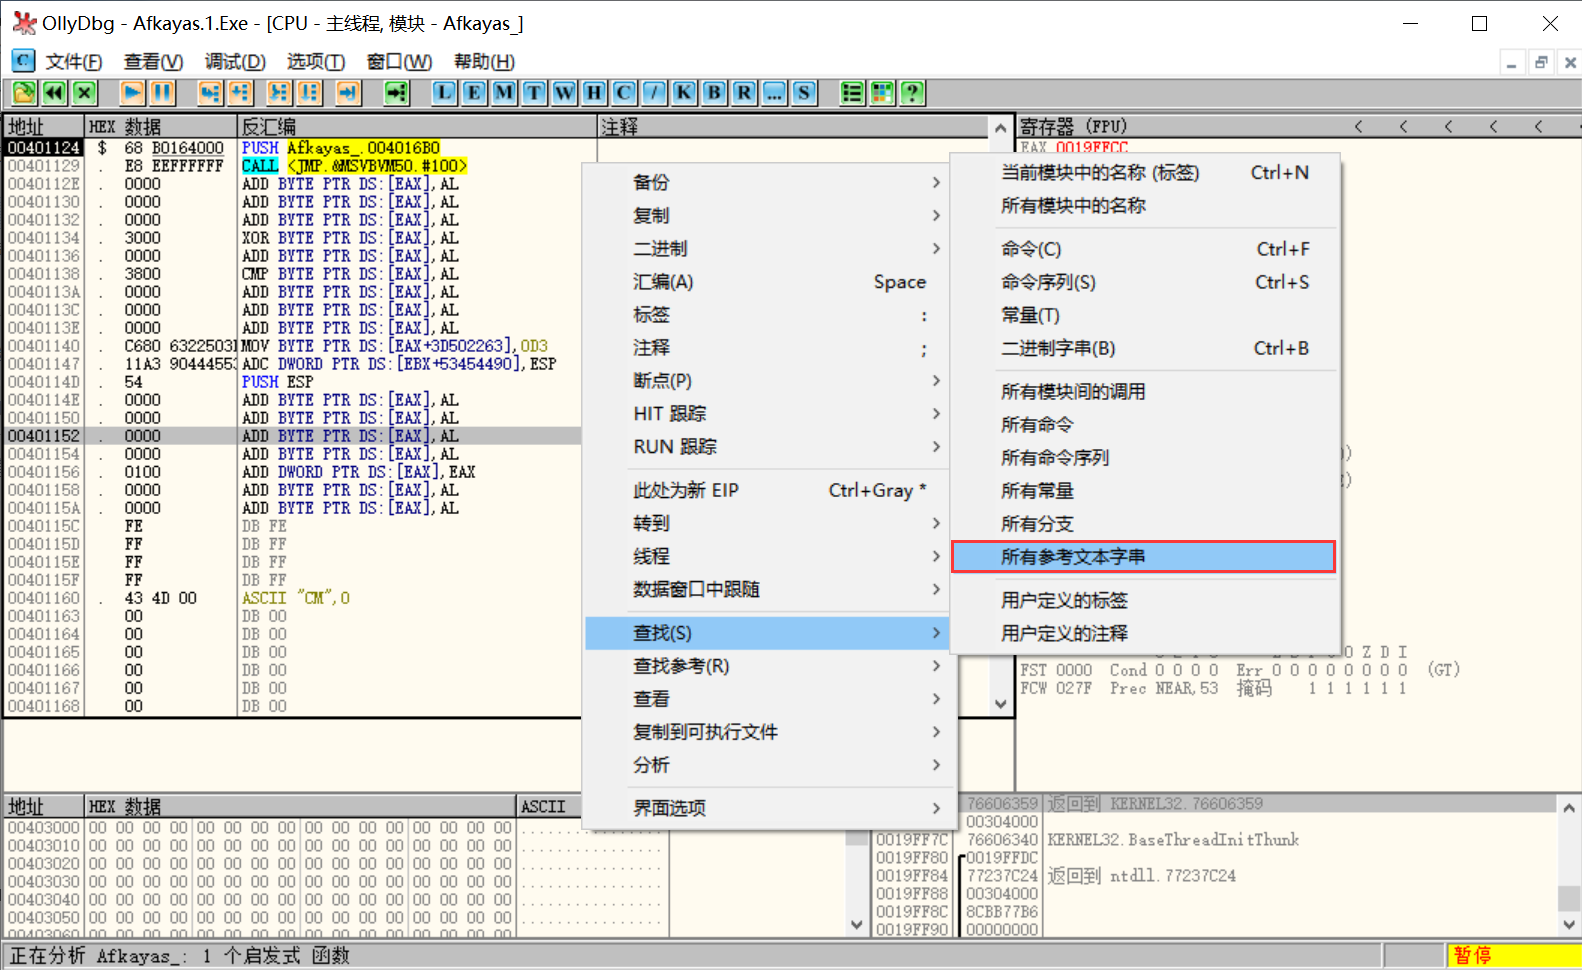Image resolution: width=1582 pixels, height=970 pixels.
Task: Click the Trace into toolbar icon
Action: tap(279, 93)
